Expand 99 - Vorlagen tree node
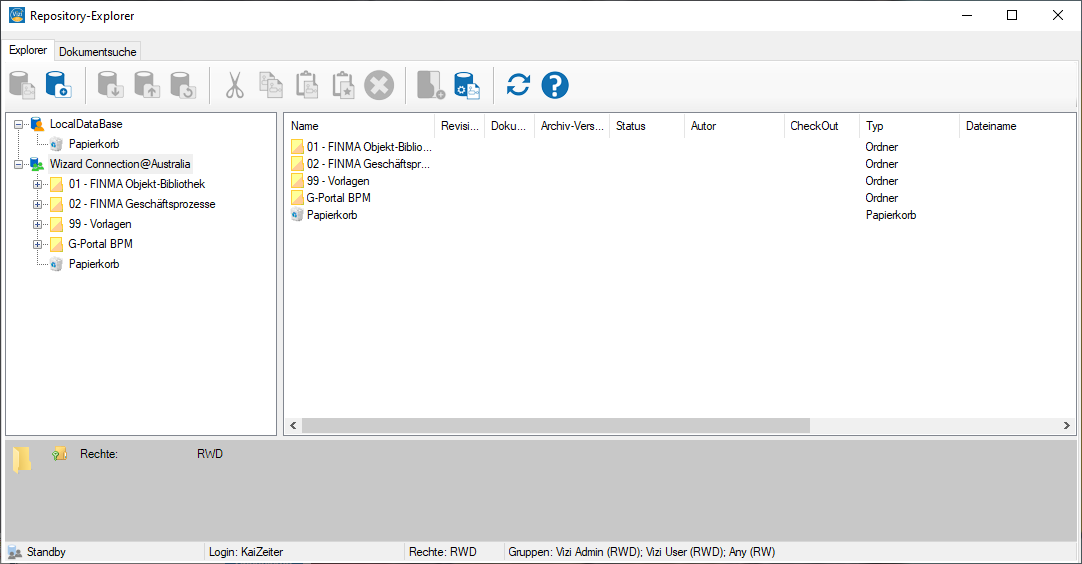Viewport: 1082px width, 564px height. 38,224
